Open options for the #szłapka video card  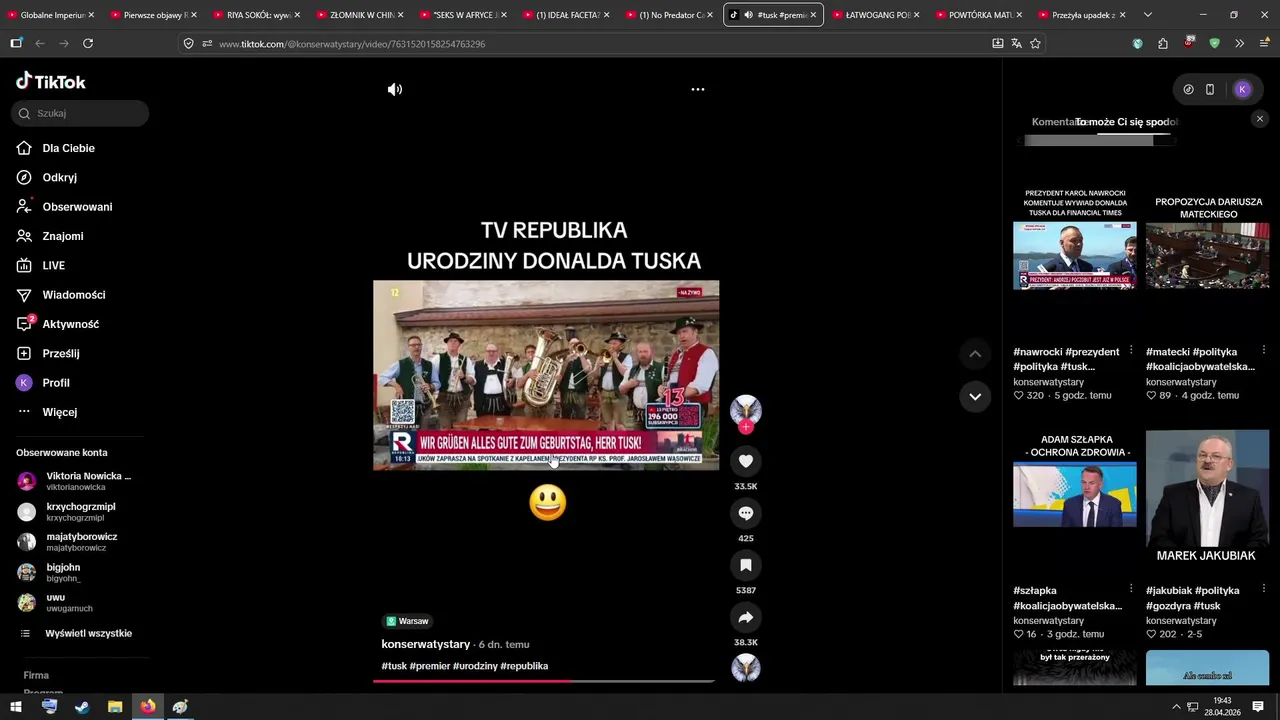pyautogui.click(x=1131, y=589)
